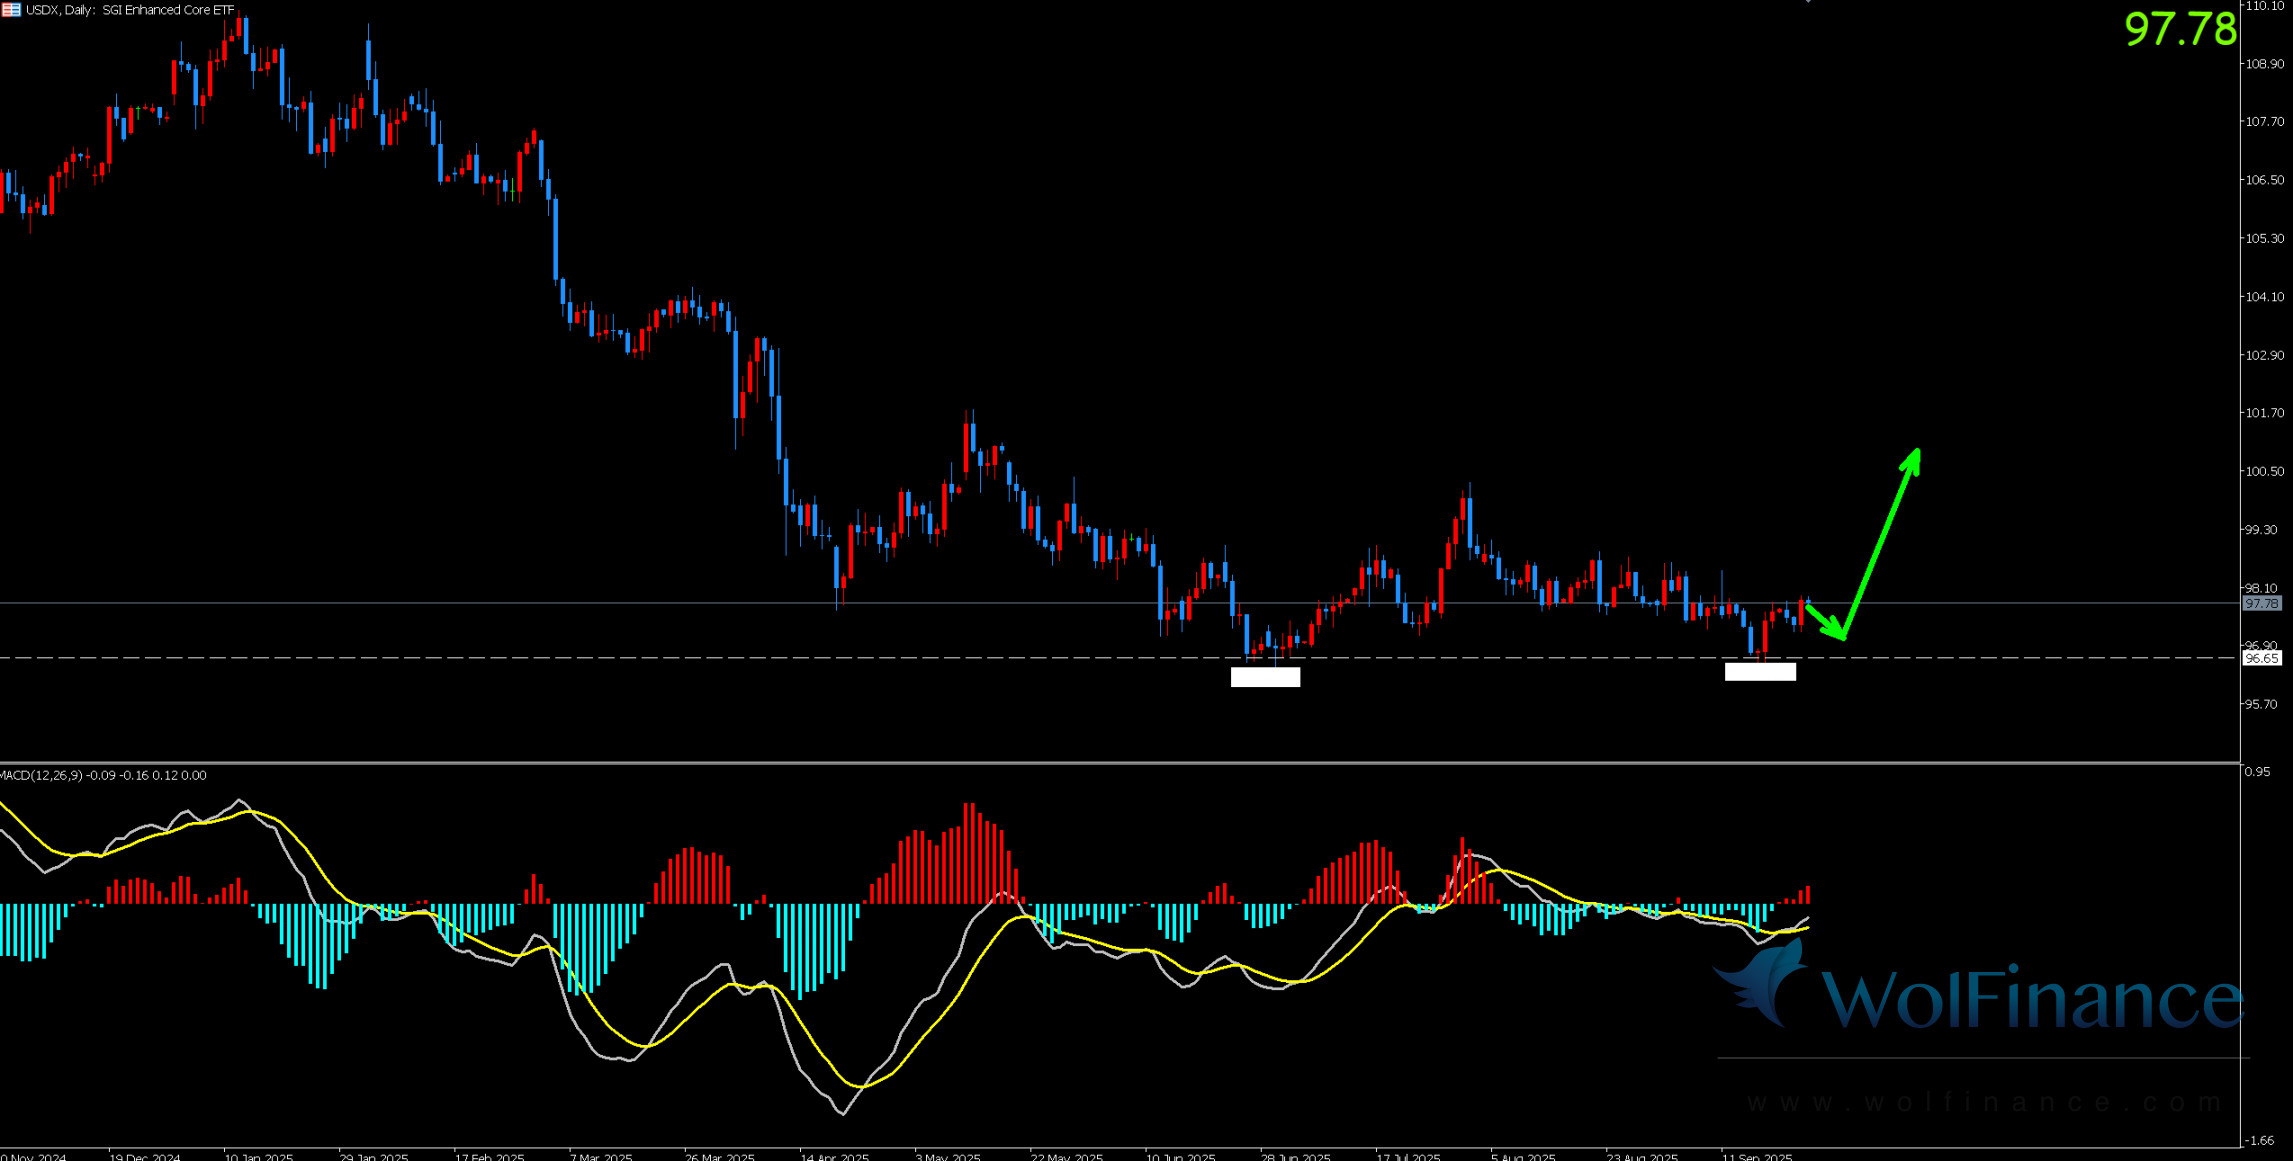The height and width of the screenshot is (1161, 2293).
Task: Select the right white rectangle marker
Action: (x=1760, y=672)
